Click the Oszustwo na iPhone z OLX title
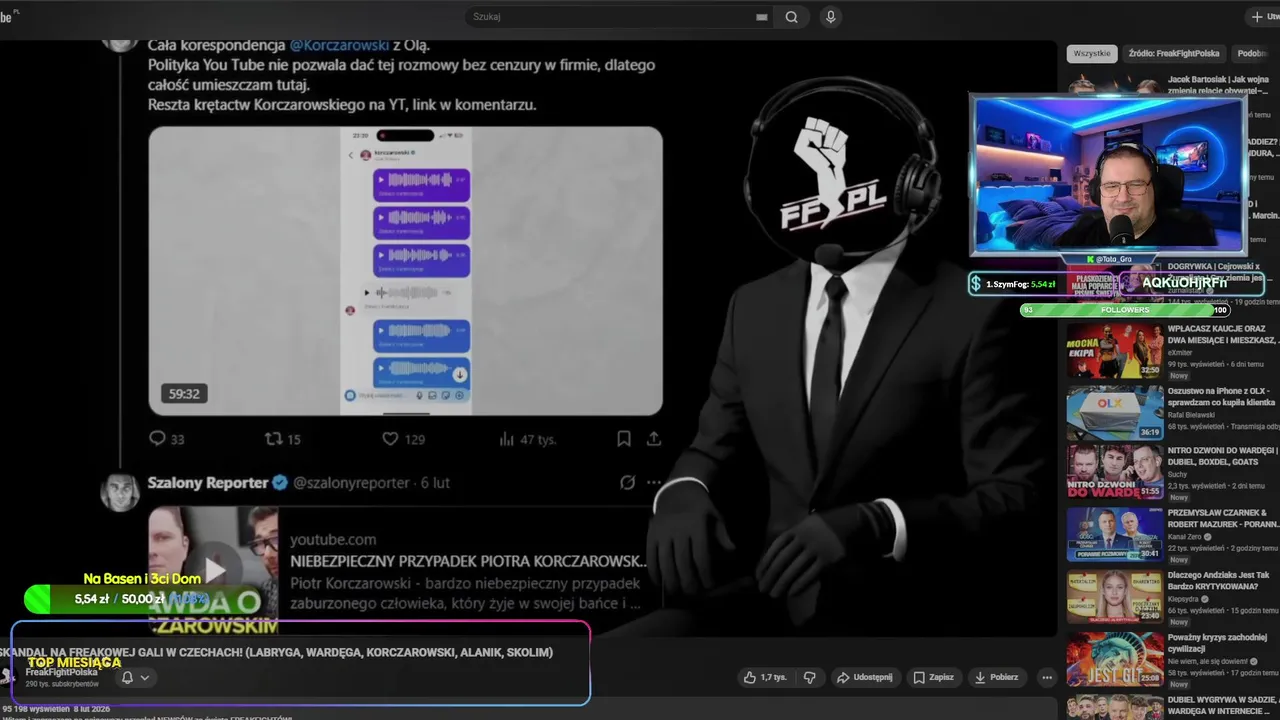 pyautogui.click(x=1222, y=396)
